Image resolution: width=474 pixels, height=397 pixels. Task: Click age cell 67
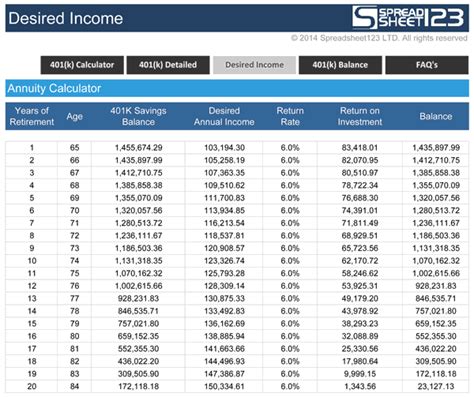coord(74,173)
